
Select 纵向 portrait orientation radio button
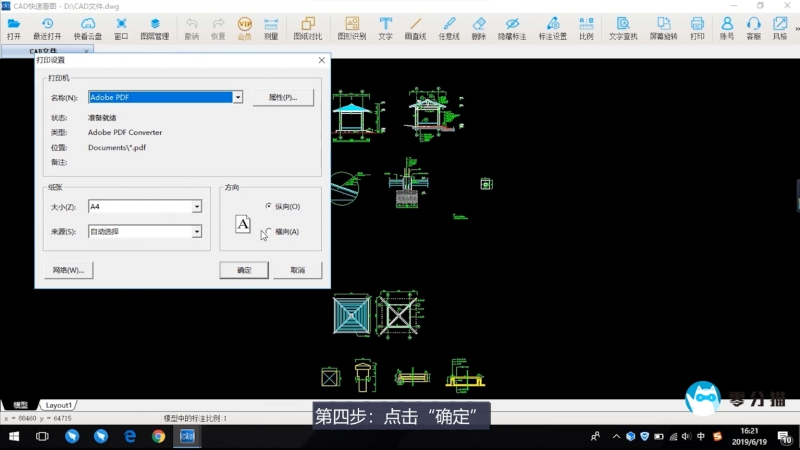coord(269,206)
